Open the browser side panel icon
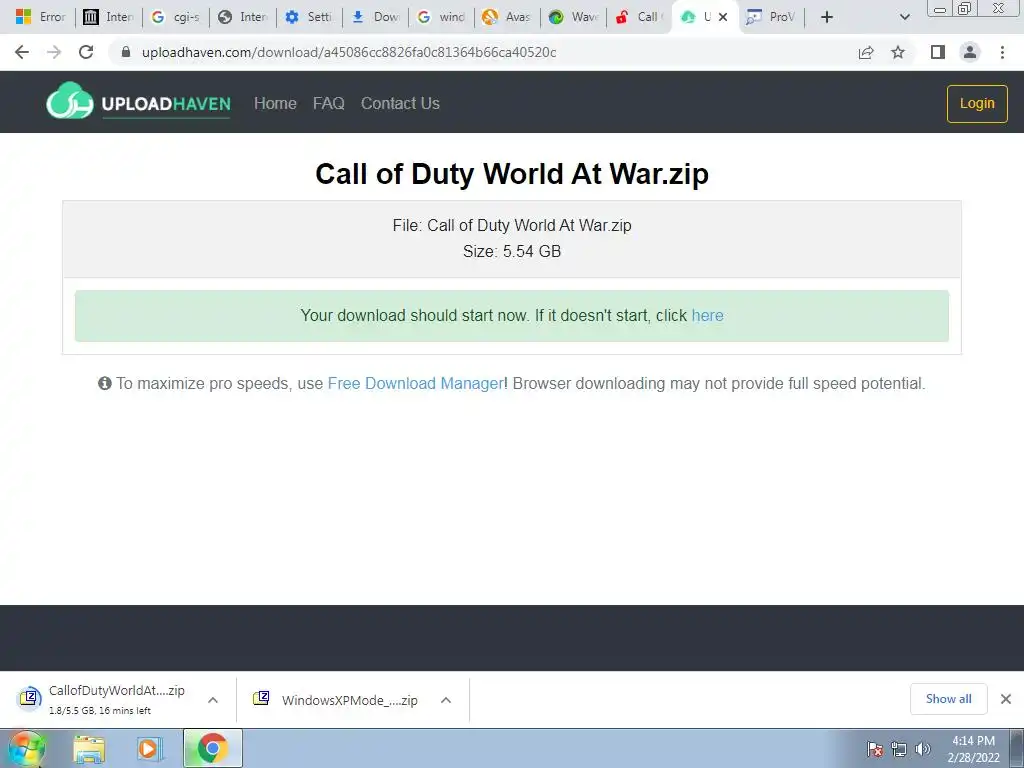The width and height of the screenshot is (1024, 768). (x=938, y=52)
